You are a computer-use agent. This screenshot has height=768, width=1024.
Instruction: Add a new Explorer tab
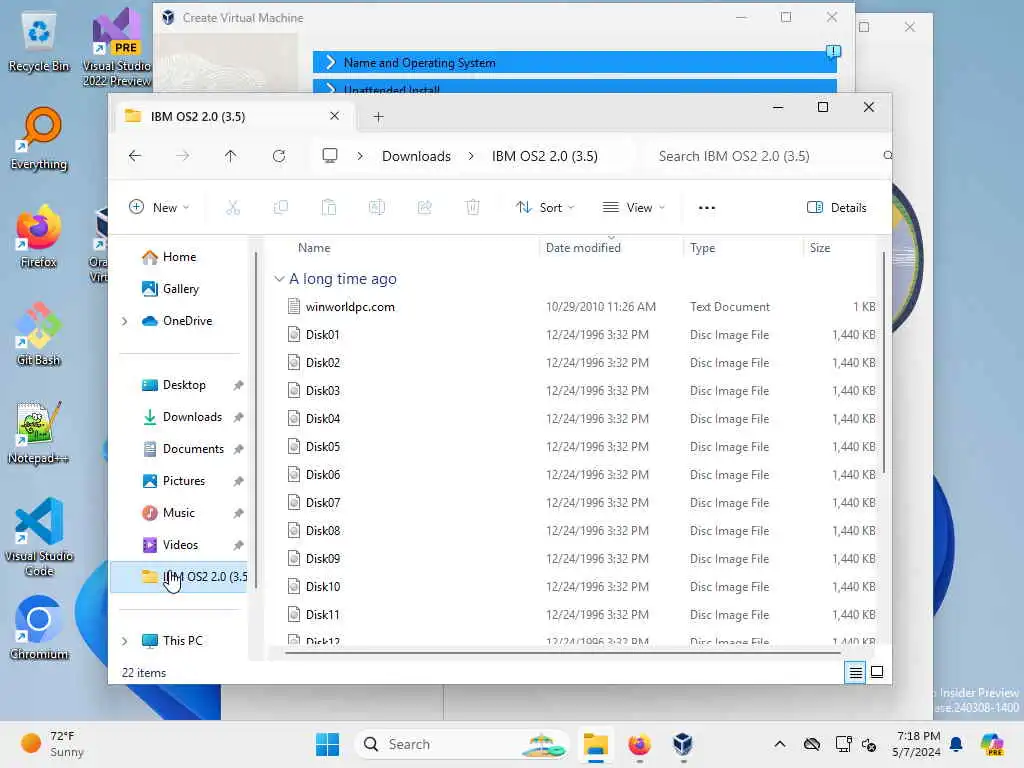coord(378,116)
